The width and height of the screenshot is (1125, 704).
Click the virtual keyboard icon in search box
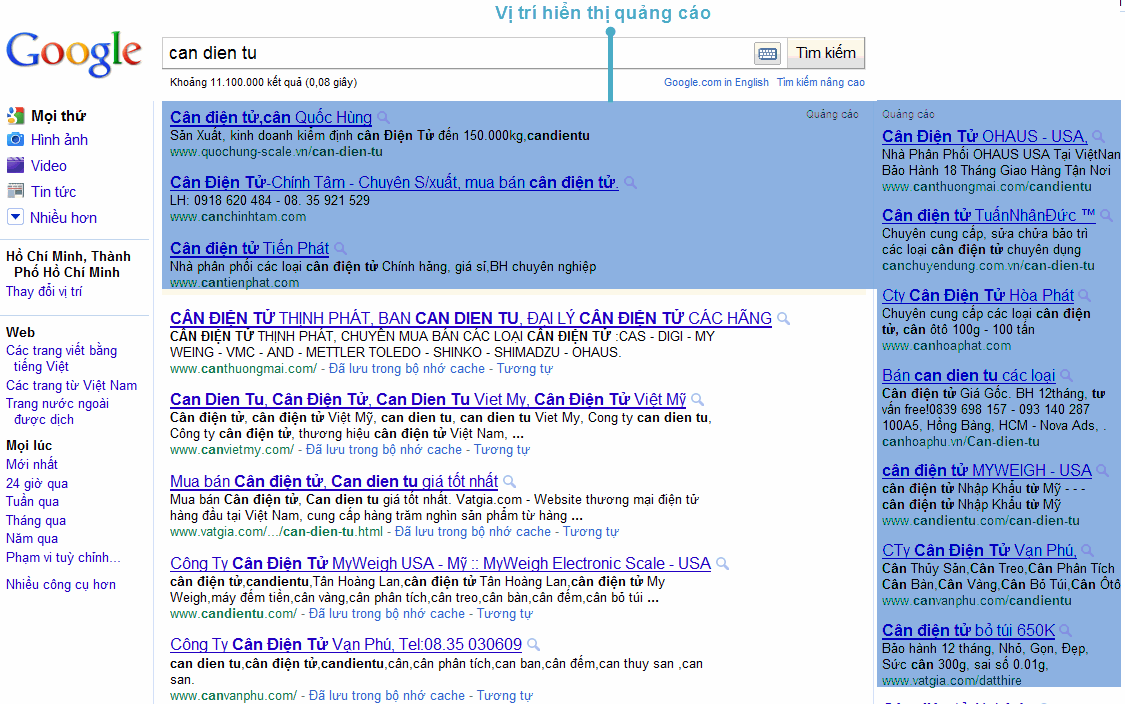point(767,53)
